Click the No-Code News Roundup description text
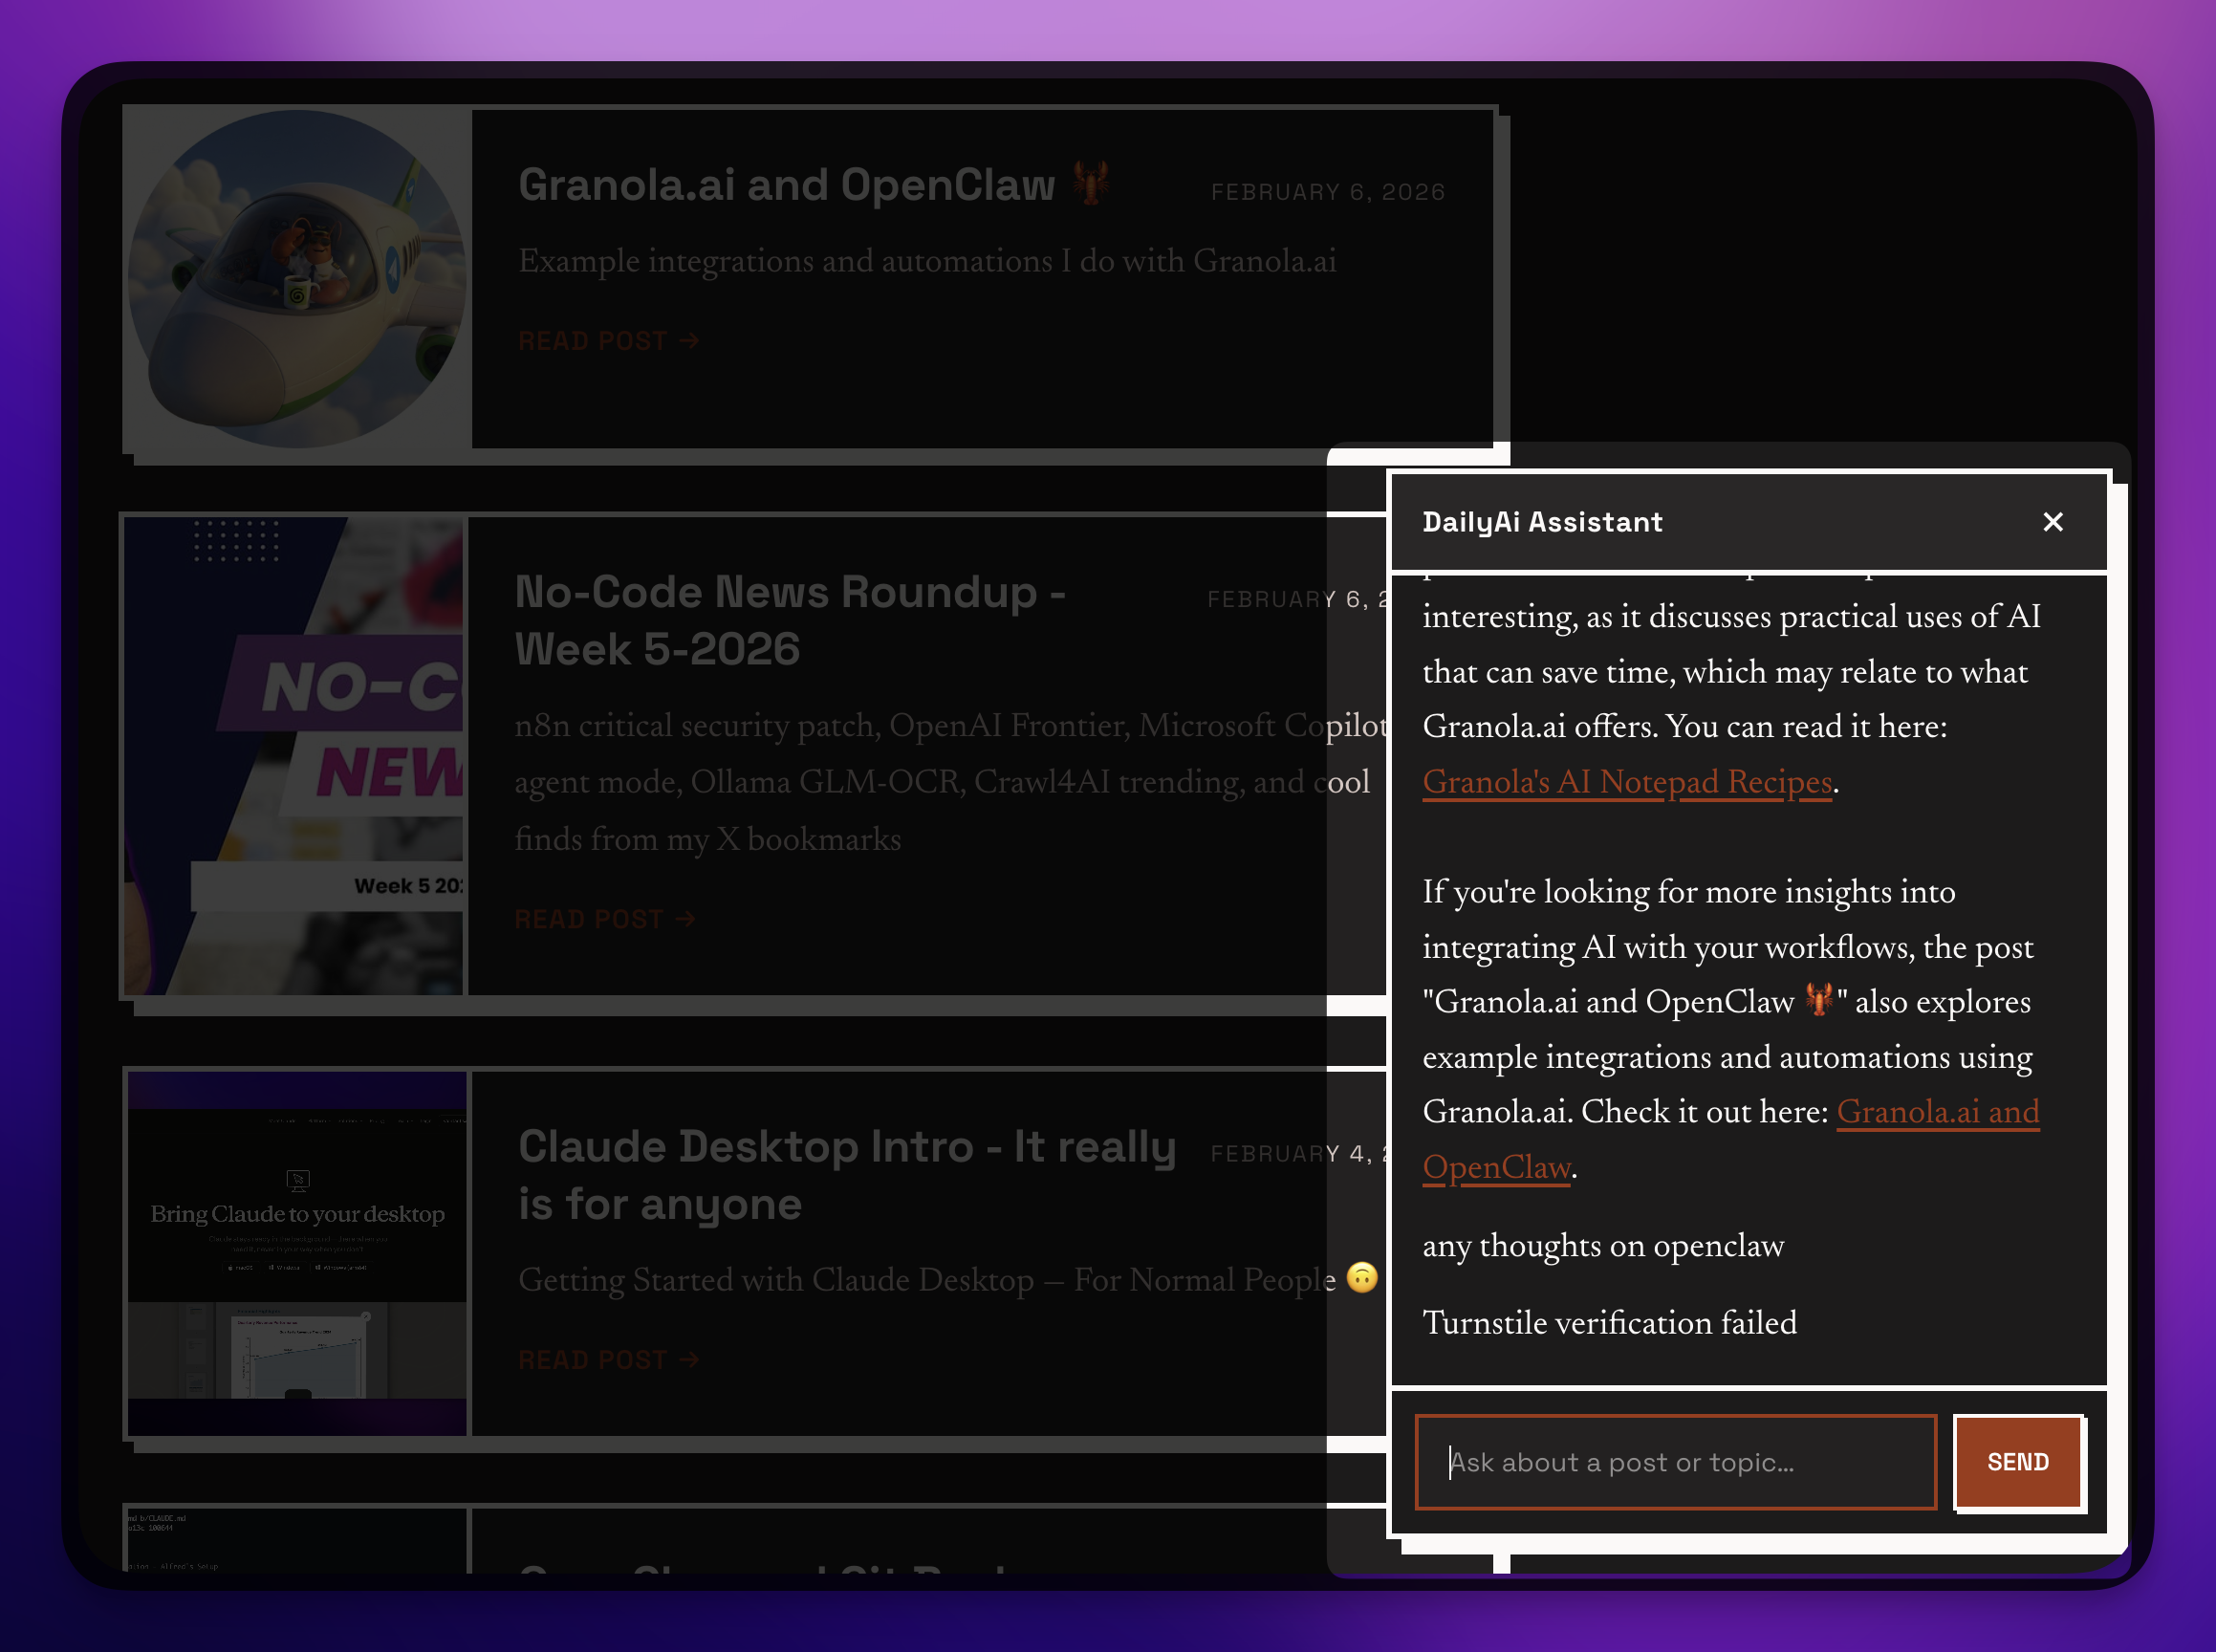 950,782
